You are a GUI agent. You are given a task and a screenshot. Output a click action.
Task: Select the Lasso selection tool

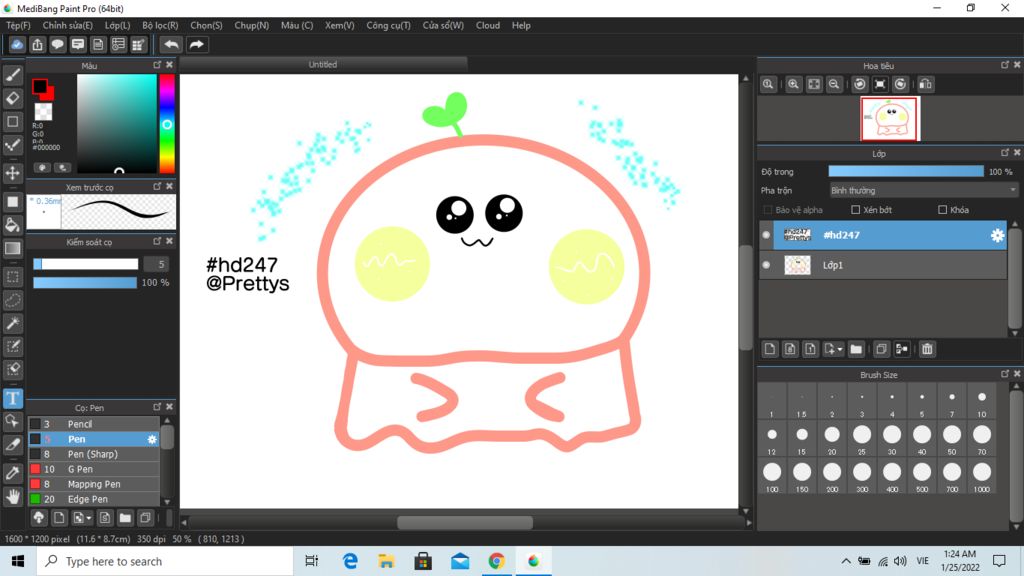coord(12,300)
